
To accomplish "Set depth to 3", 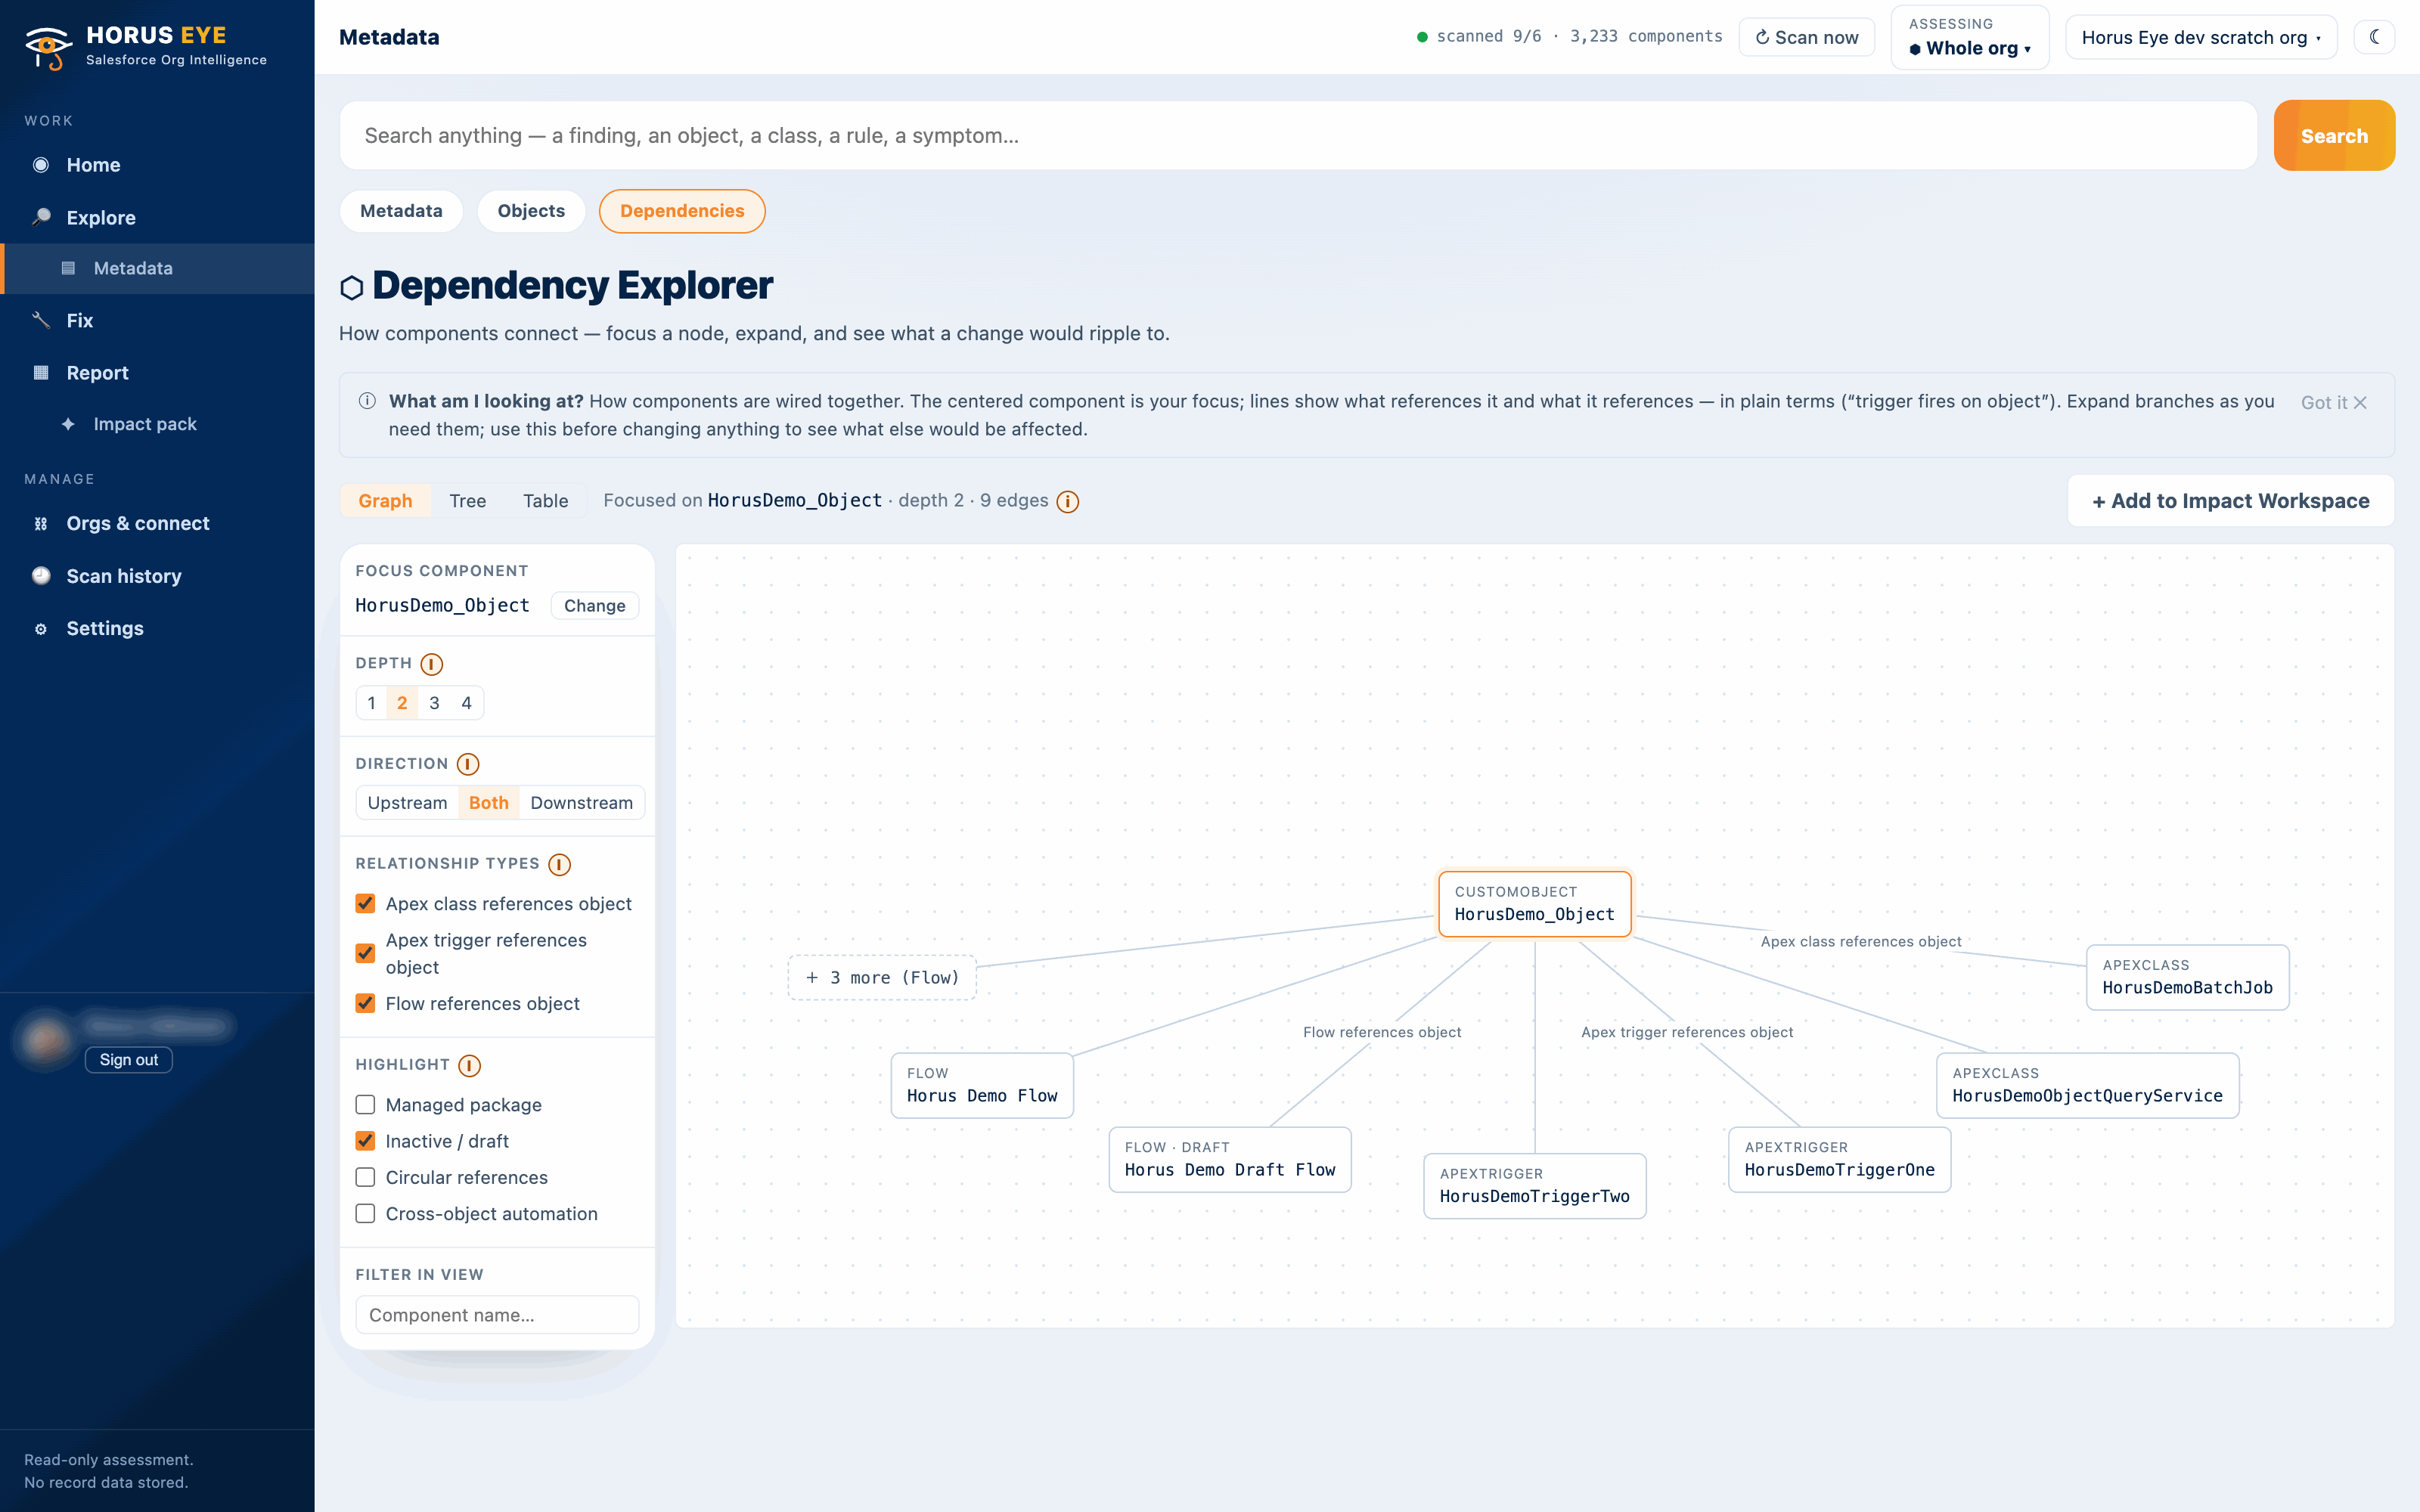I will pos(434,703).
